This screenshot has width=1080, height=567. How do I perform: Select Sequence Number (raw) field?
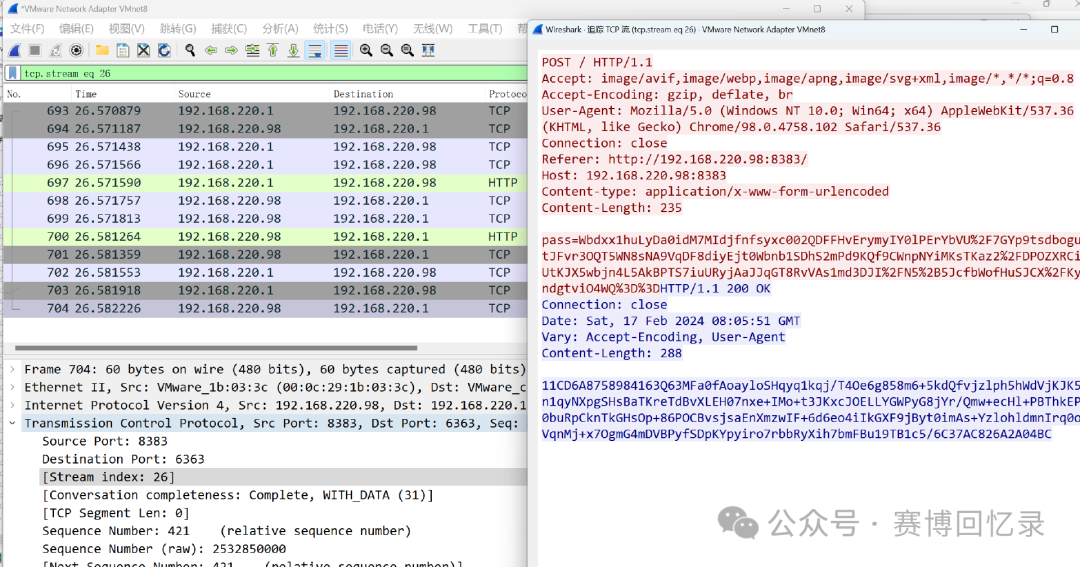point(164,548)
